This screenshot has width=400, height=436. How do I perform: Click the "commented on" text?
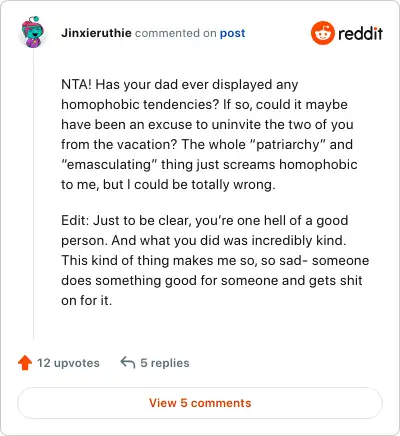pyautogui.click(x=176, y=33)
